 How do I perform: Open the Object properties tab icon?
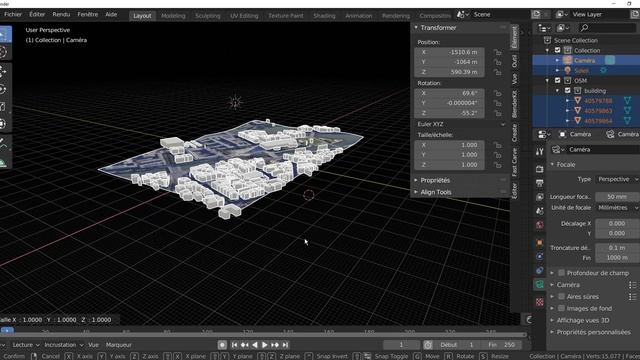pyautogui.click(x=540, y=242)
